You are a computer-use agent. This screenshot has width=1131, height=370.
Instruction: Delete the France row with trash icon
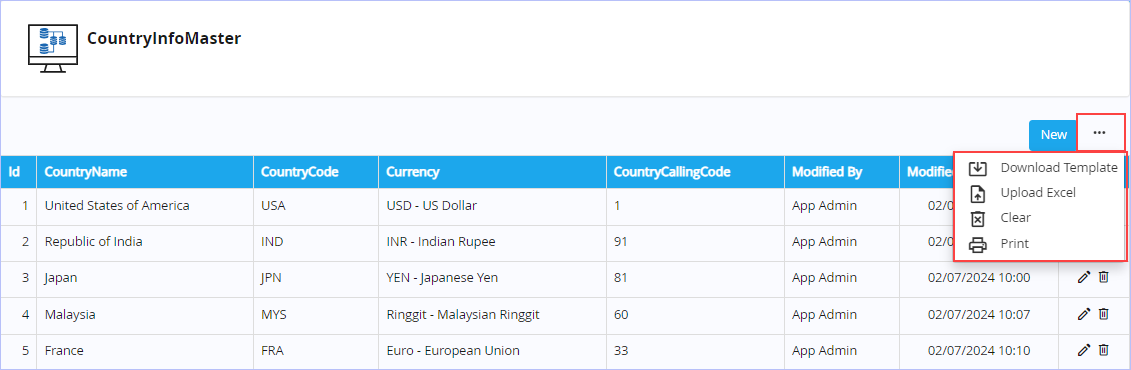(1103, 350)
